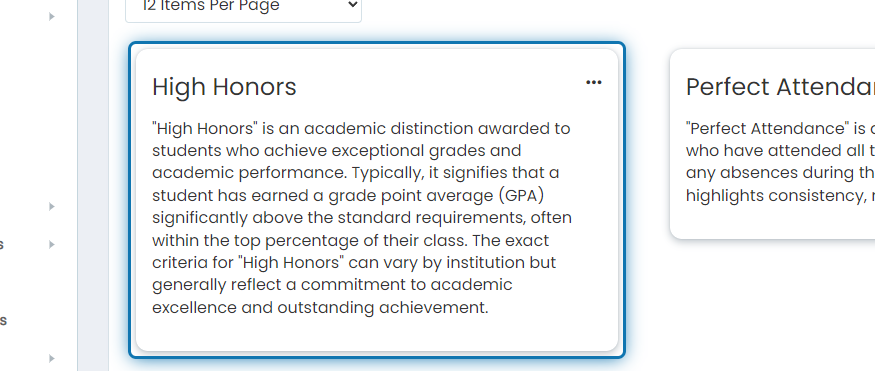Click the sidebar item ending in "s" with an arrow
875x371 pixels.
coord(2,245)
